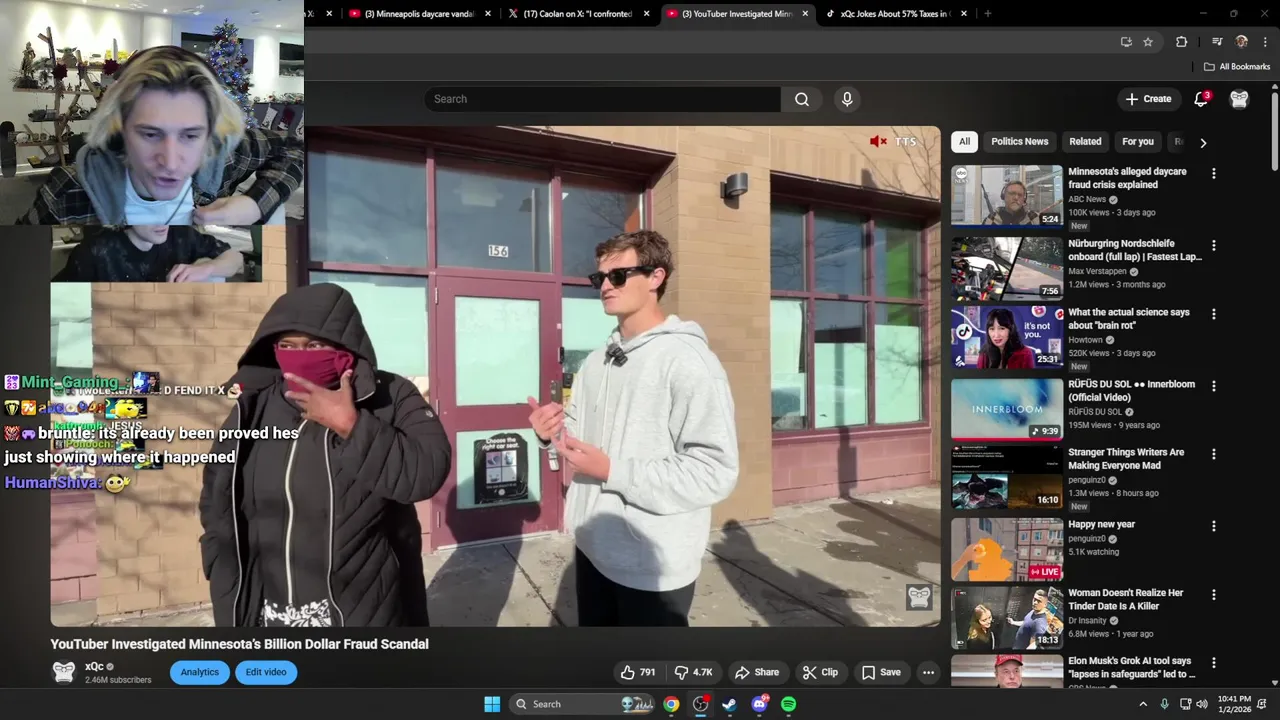Open options menu for RÜFÜS DU SOL Innerbloom video
The height and width of the screenshot is (720, 1280).
pyautogui.click(x=1214, y=386)
